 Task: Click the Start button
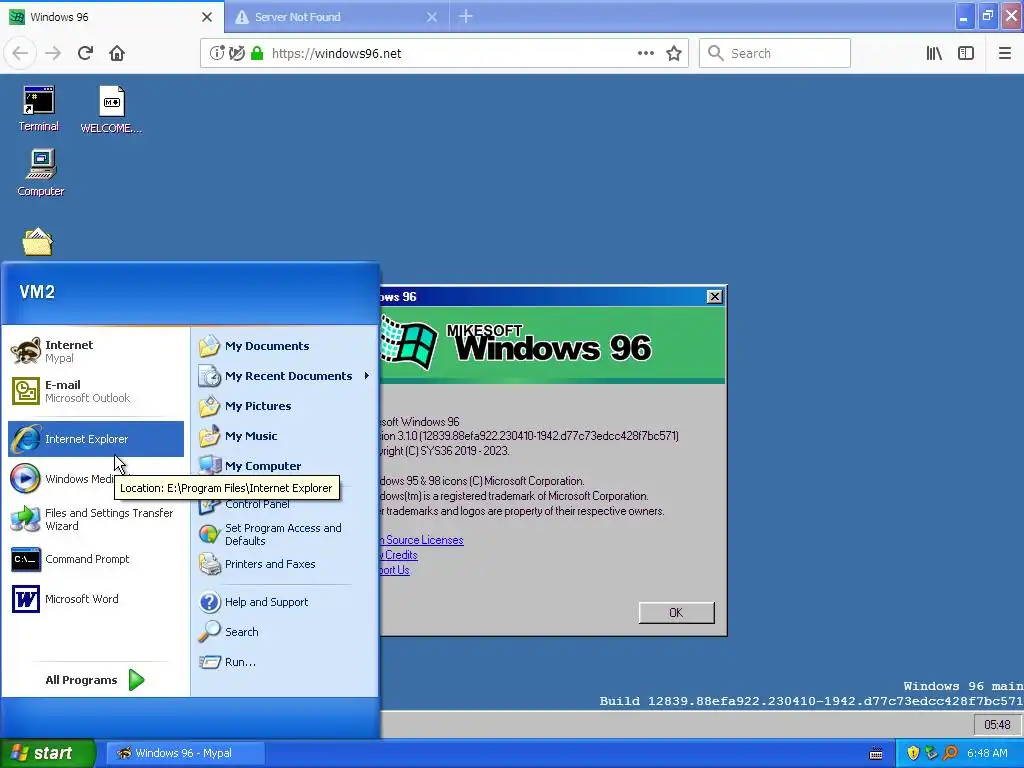pos(47,753)
